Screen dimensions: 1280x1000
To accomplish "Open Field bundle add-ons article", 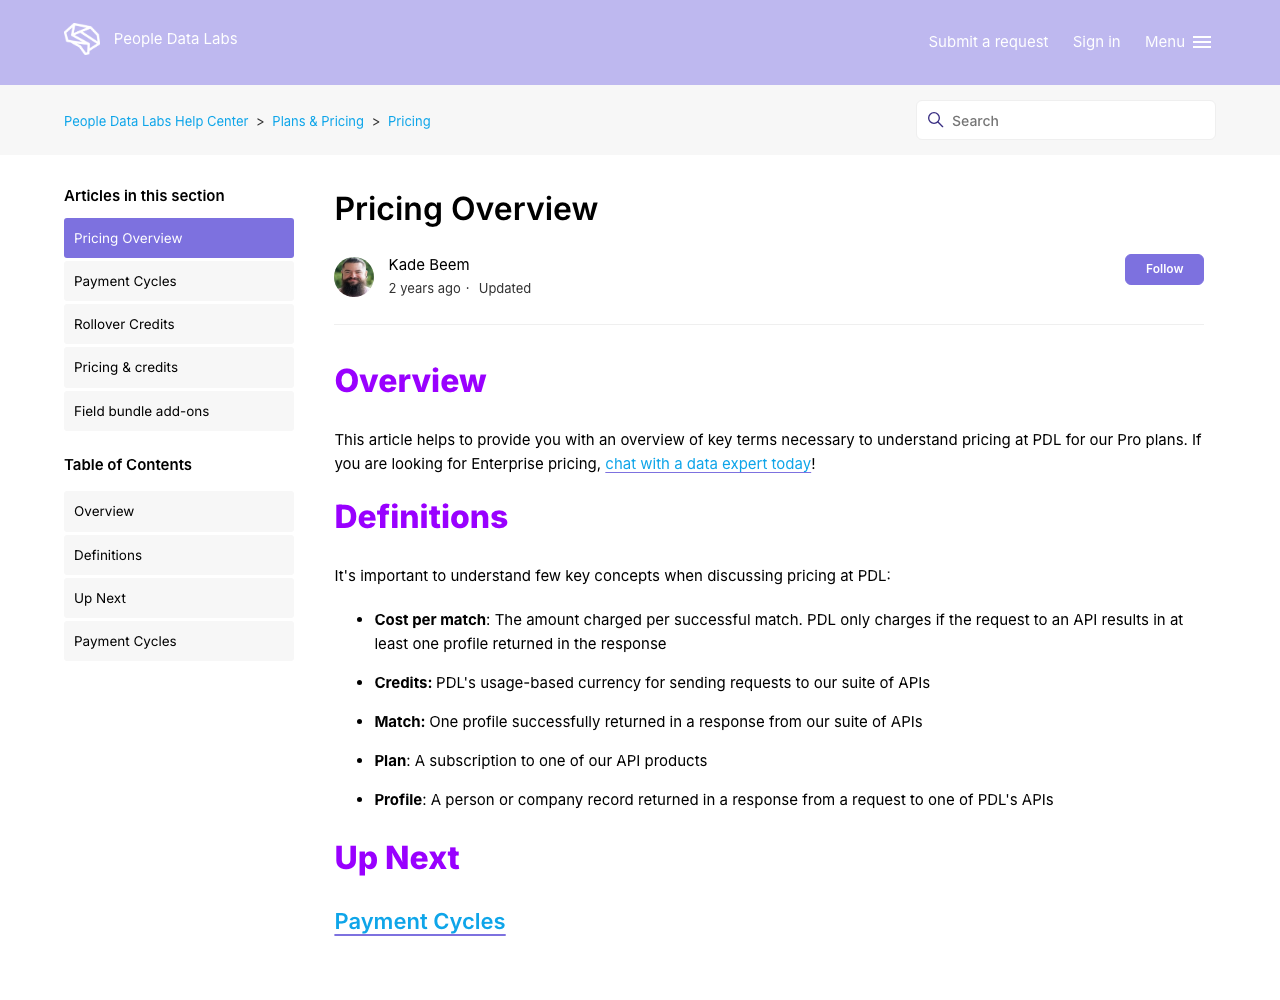I will coord(179,411).
